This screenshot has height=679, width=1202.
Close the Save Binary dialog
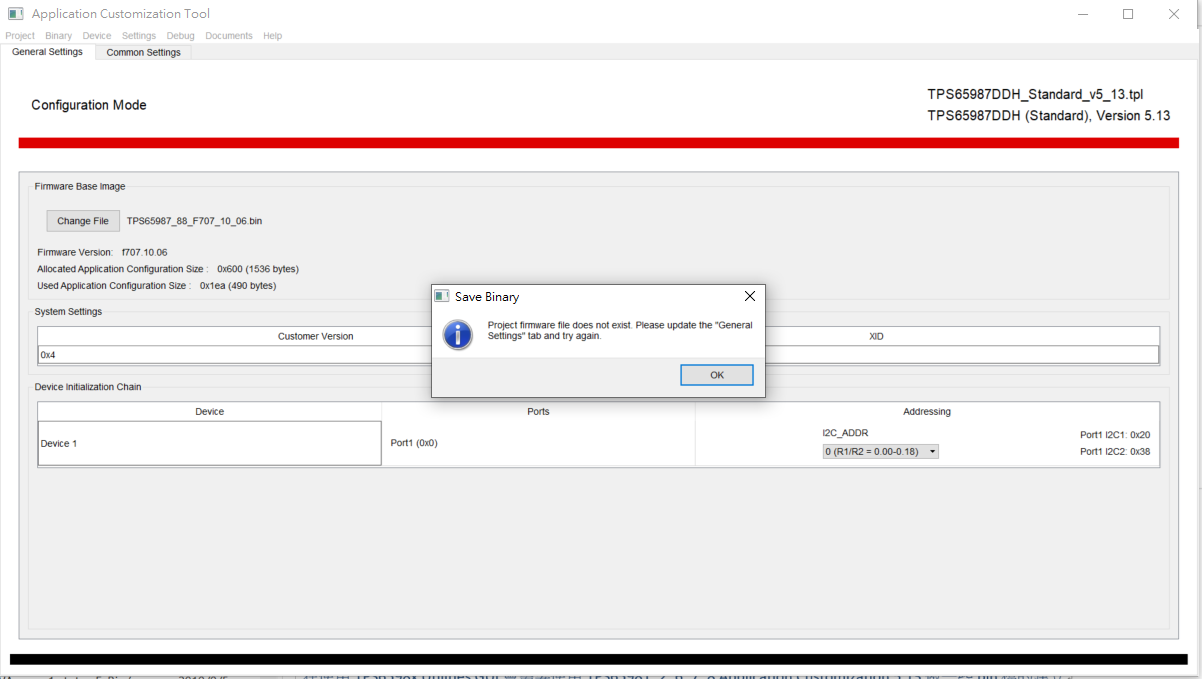click(x=750, y=296)
